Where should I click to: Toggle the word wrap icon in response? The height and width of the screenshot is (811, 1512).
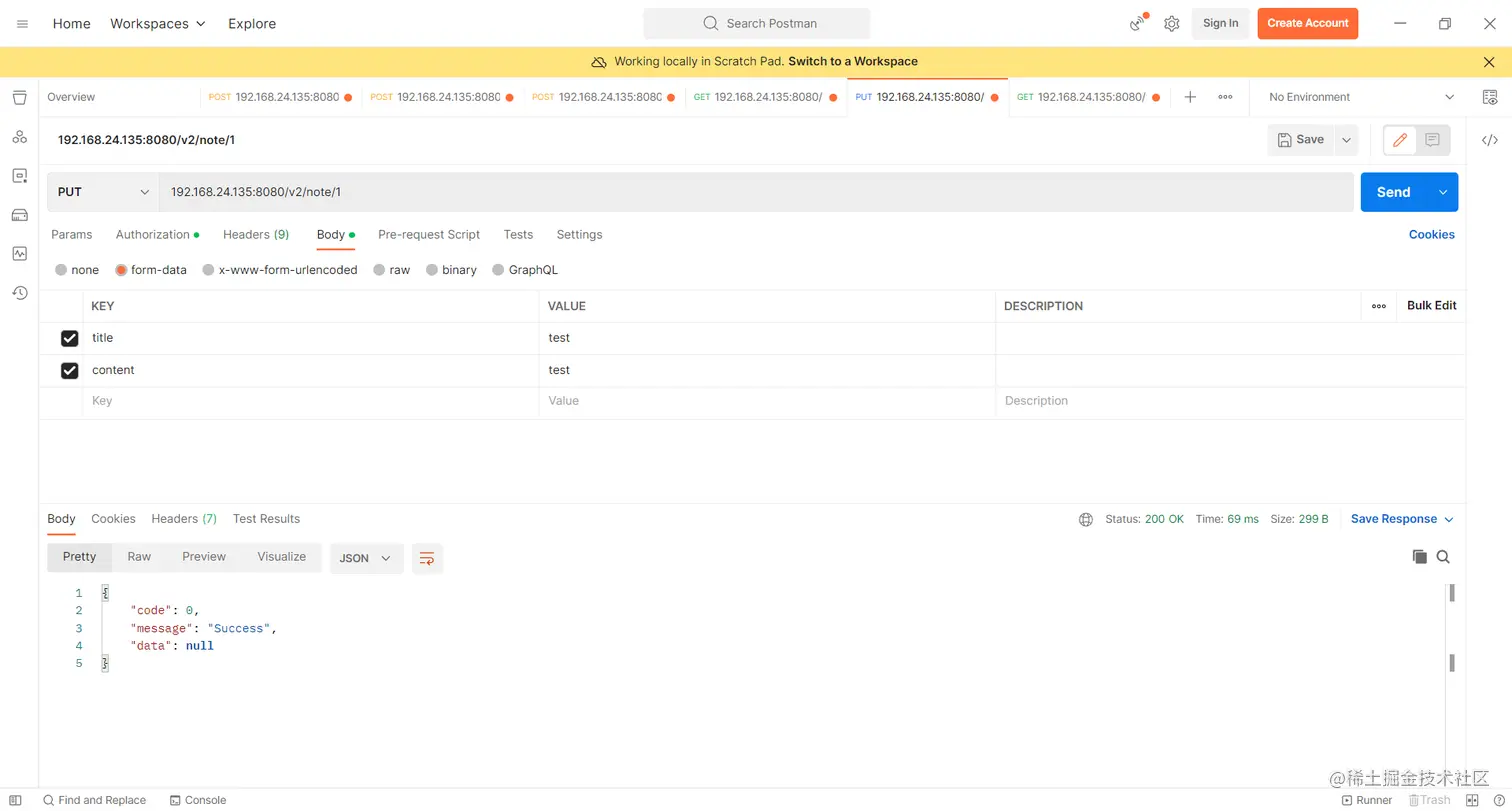427,558
